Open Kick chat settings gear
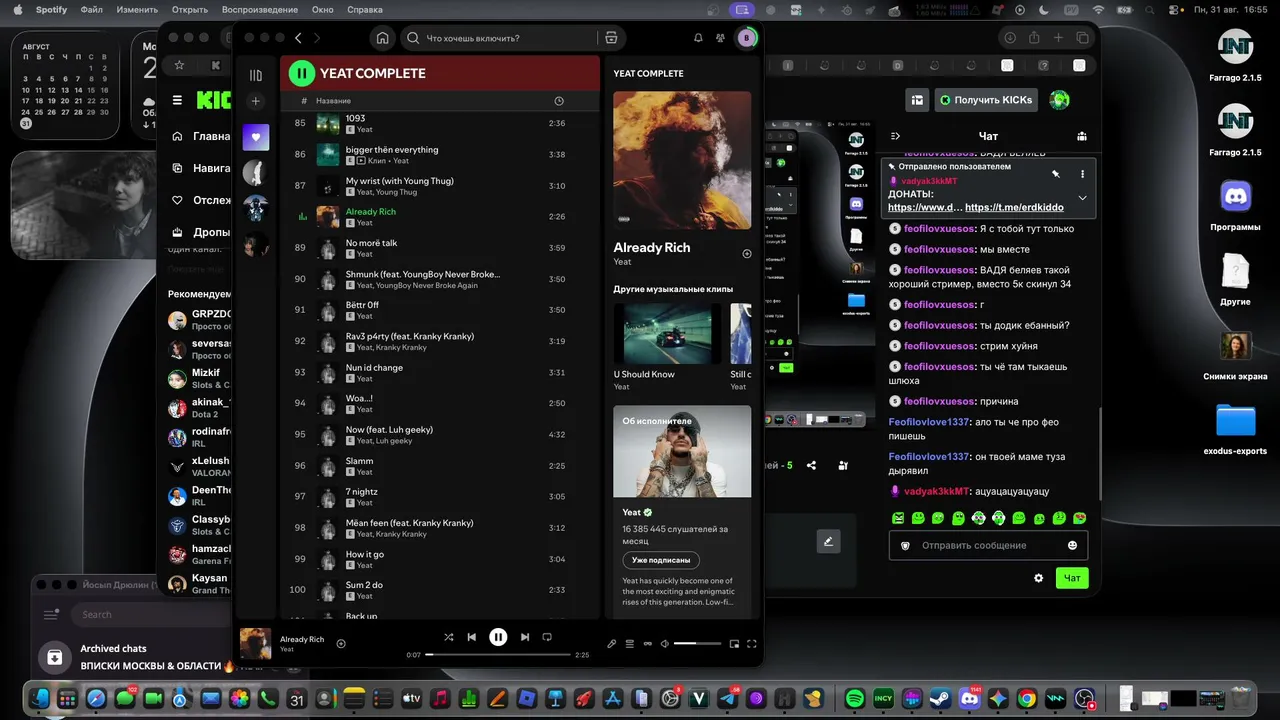The width and height of the screenshot is (1280, 720). (x=1038, y=578)
